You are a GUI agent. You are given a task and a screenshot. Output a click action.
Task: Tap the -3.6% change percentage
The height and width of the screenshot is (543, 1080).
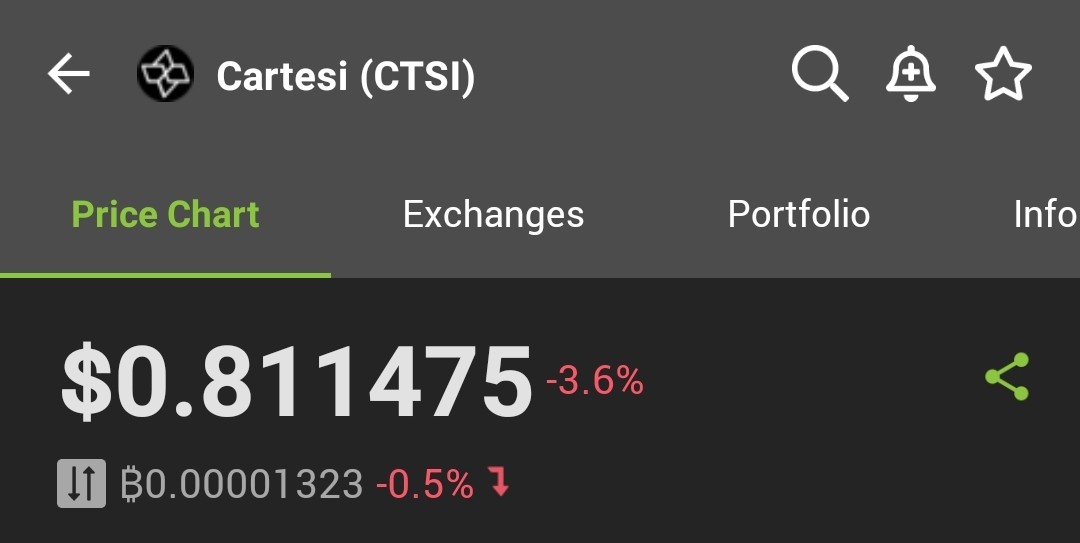coord(595,381)
